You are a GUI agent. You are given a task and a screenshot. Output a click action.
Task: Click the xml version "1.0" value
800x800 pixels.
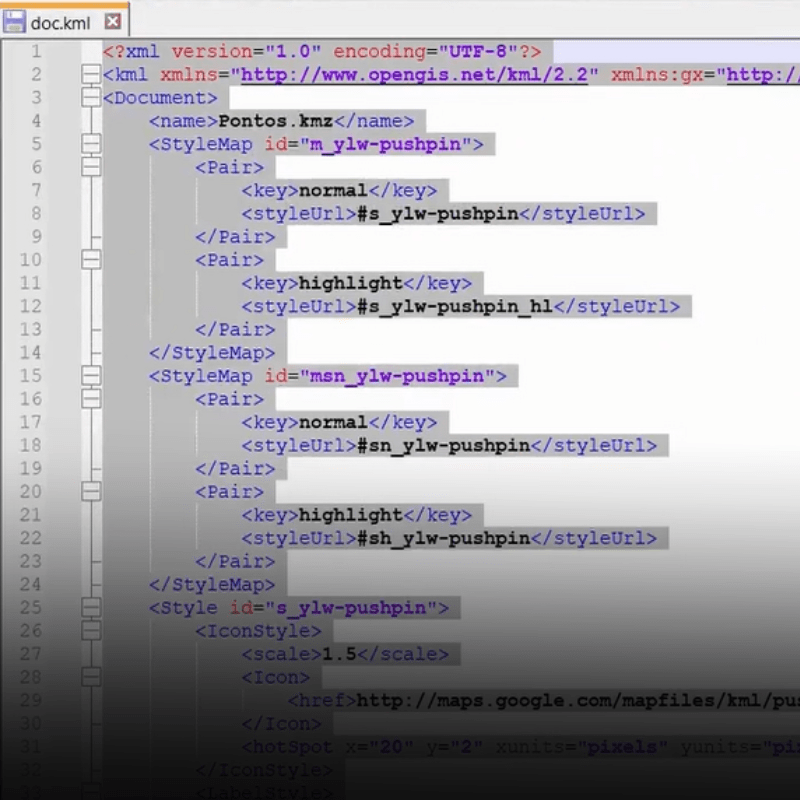click(x=292, y=51)
